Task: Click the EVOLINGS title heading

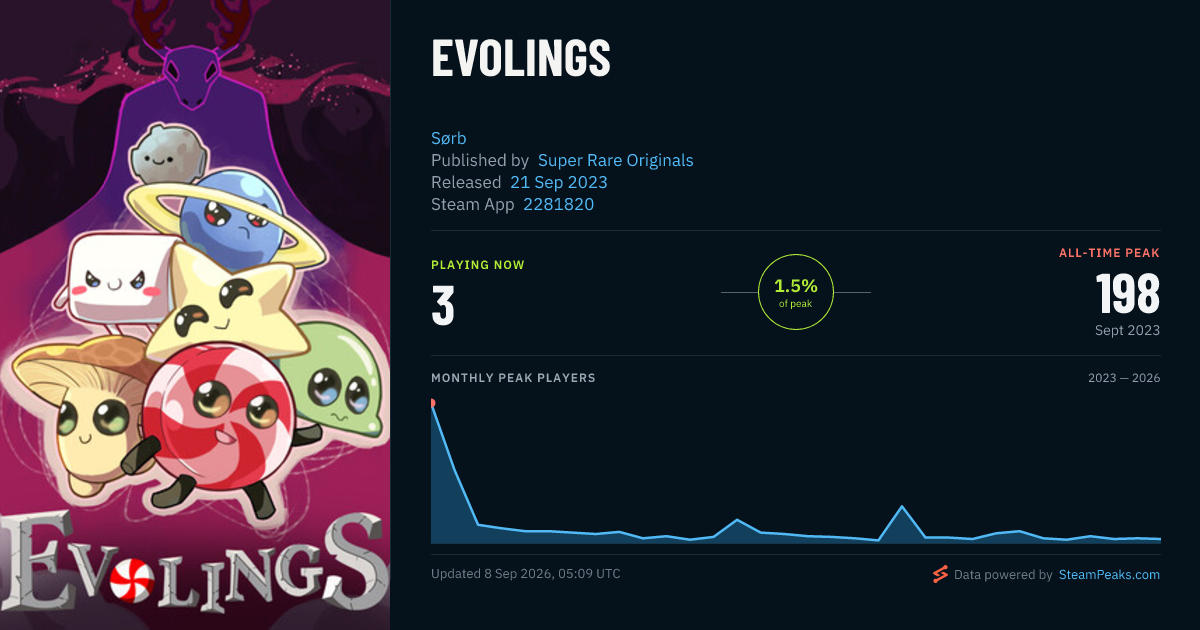Action: [x=520, y=59]
